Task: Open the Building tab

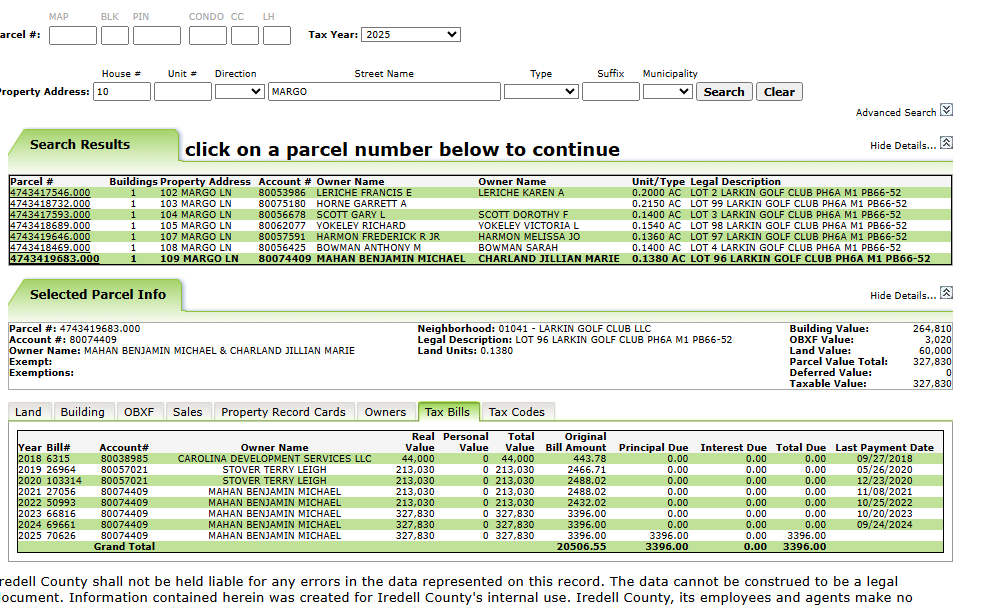Action: tap(82, 412)
